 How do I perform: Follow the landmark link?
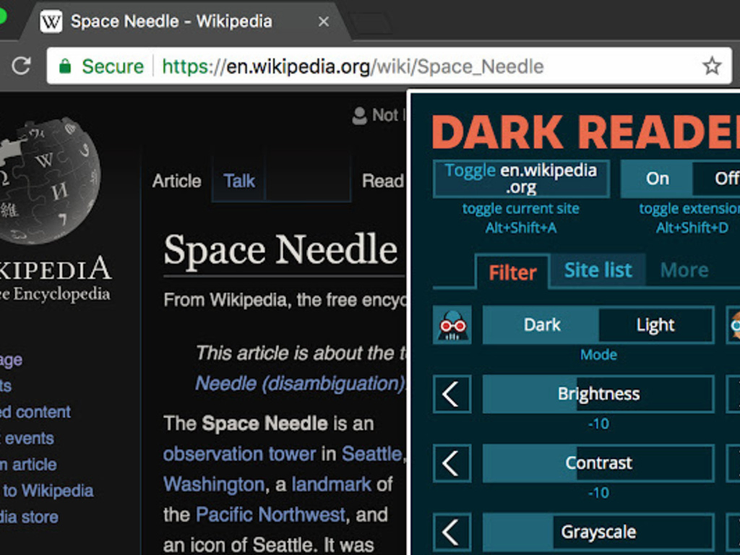pos(331,484)
